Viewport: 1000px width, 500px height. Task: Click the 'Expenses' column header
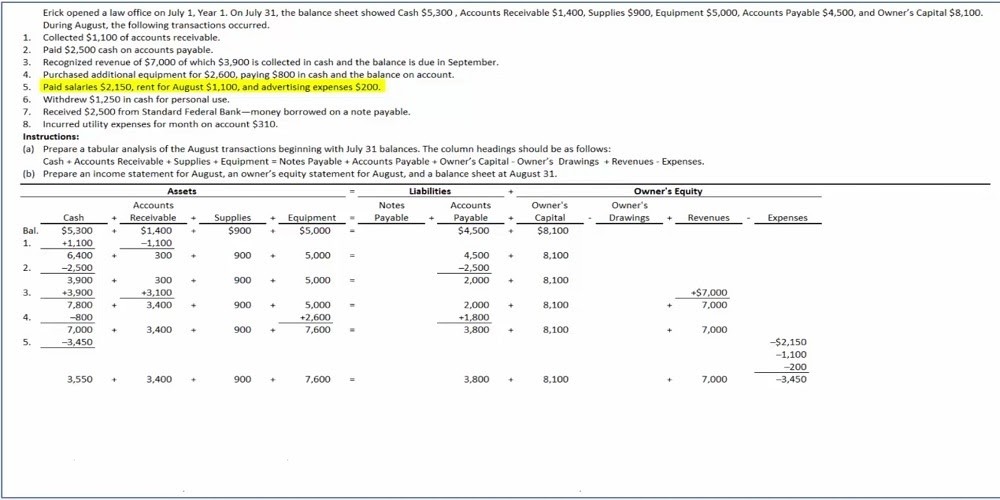[787, 217]
